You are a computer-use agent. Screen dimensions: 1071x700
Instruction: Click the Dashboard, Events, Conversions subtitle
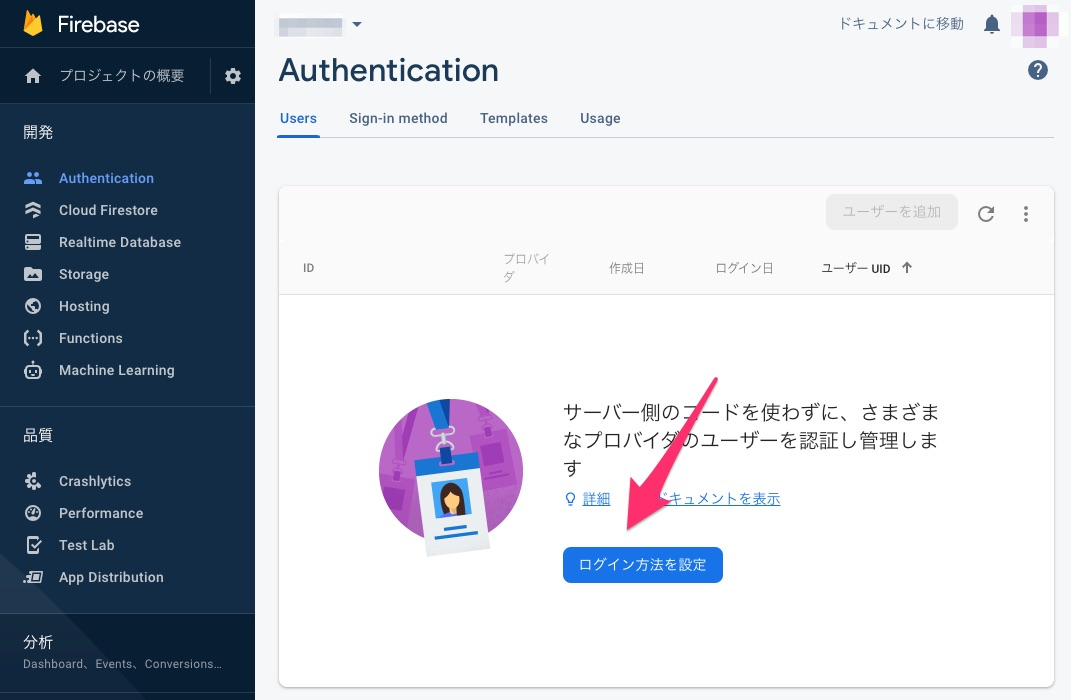tap(122, 664)
